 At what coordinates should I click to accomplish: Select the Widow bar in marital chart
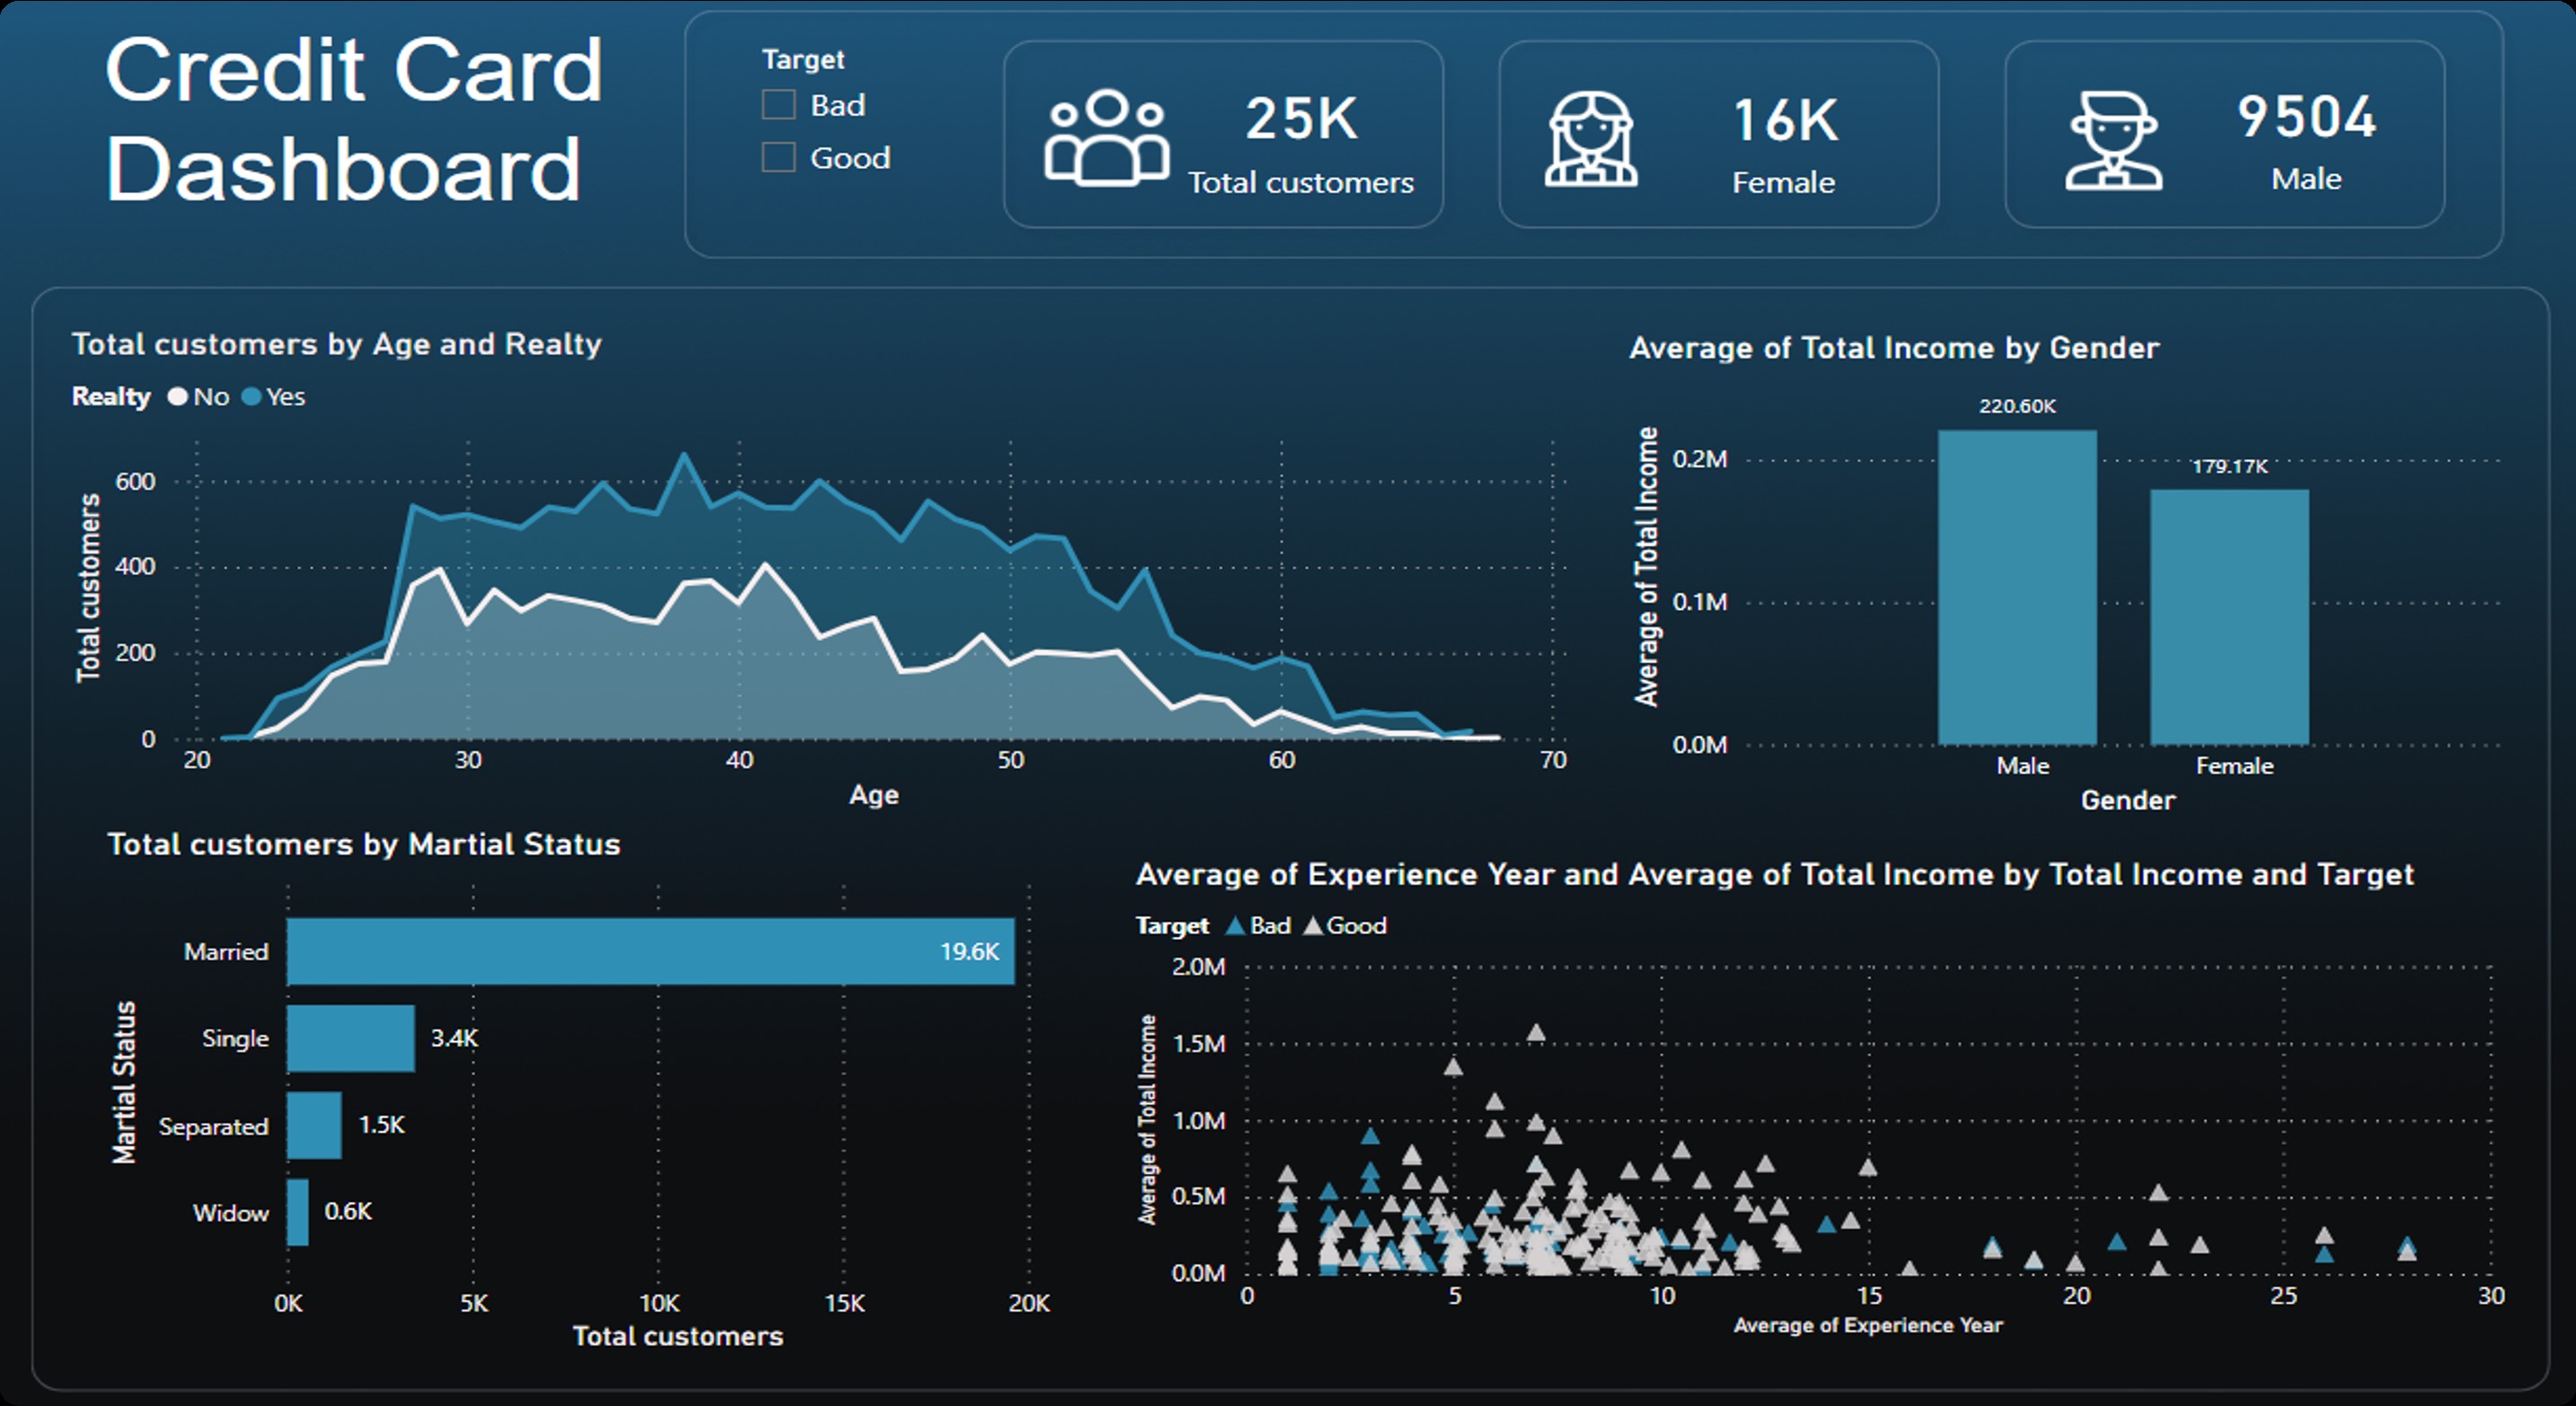[x=298, y=1213]
